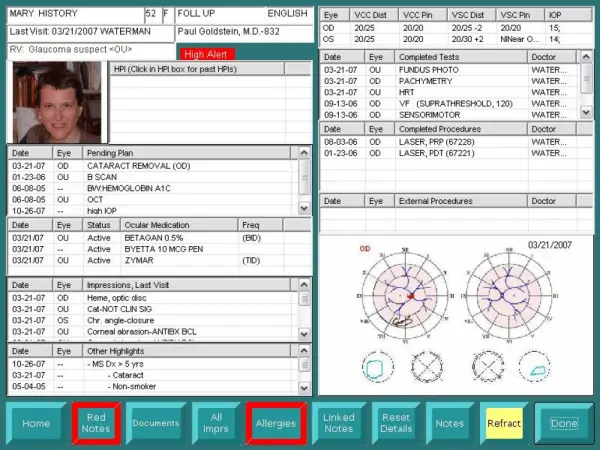Click the teal square sketch below OD drawing
This screenshot has height=450, width=600.
tap(372, 368)
